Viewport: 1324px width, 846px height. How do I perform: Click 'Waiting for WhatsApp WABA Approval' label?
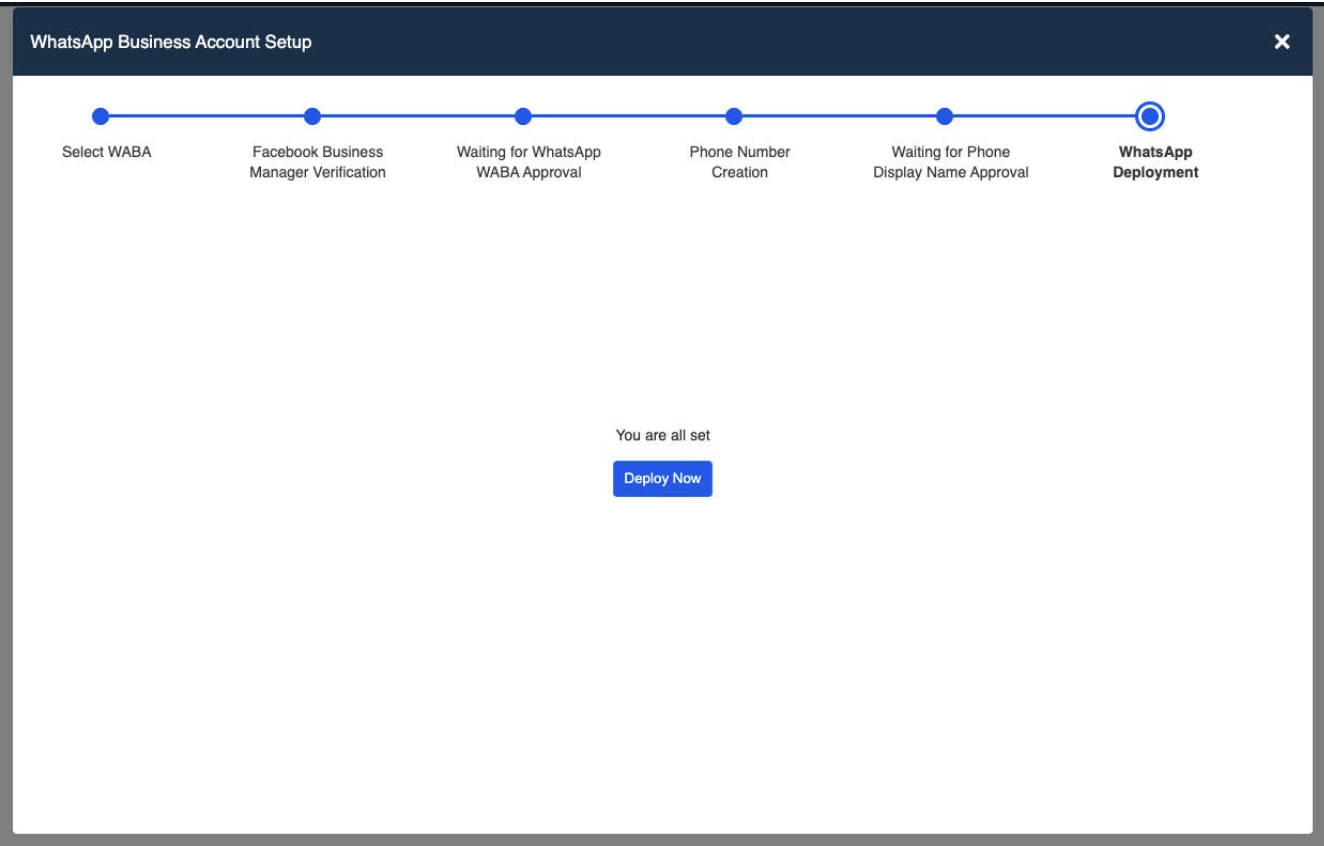(x=529, y=162)
